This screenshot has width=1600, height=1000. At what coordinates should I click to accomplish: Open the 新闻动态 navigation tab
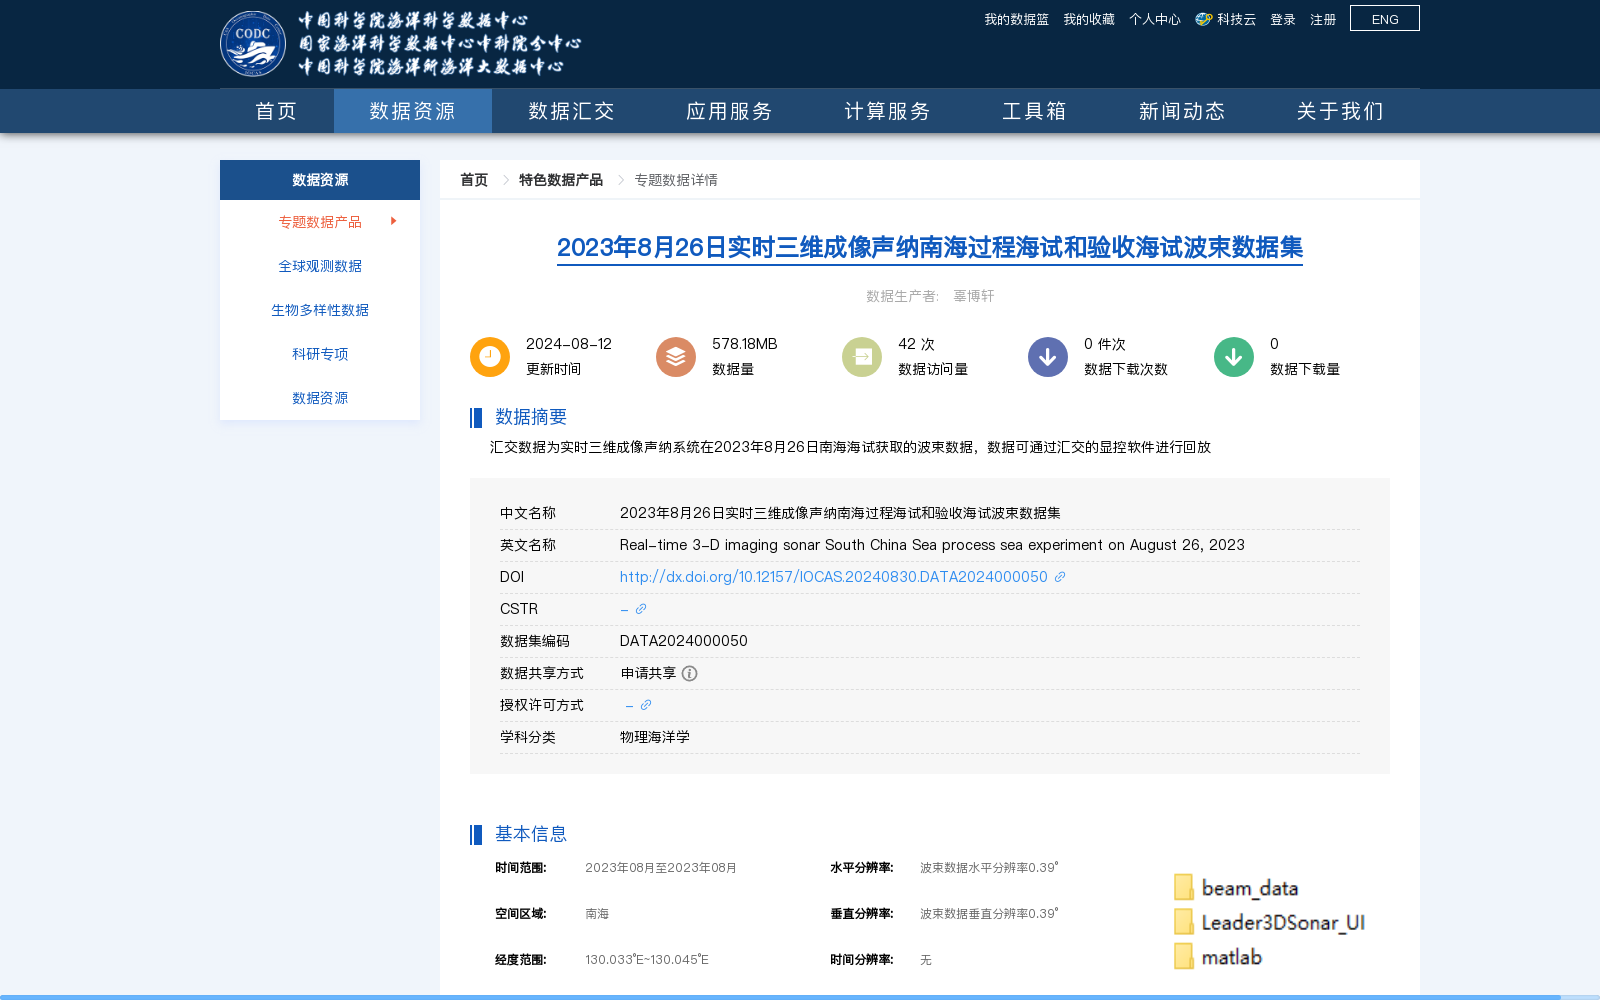coord(1182,111)
